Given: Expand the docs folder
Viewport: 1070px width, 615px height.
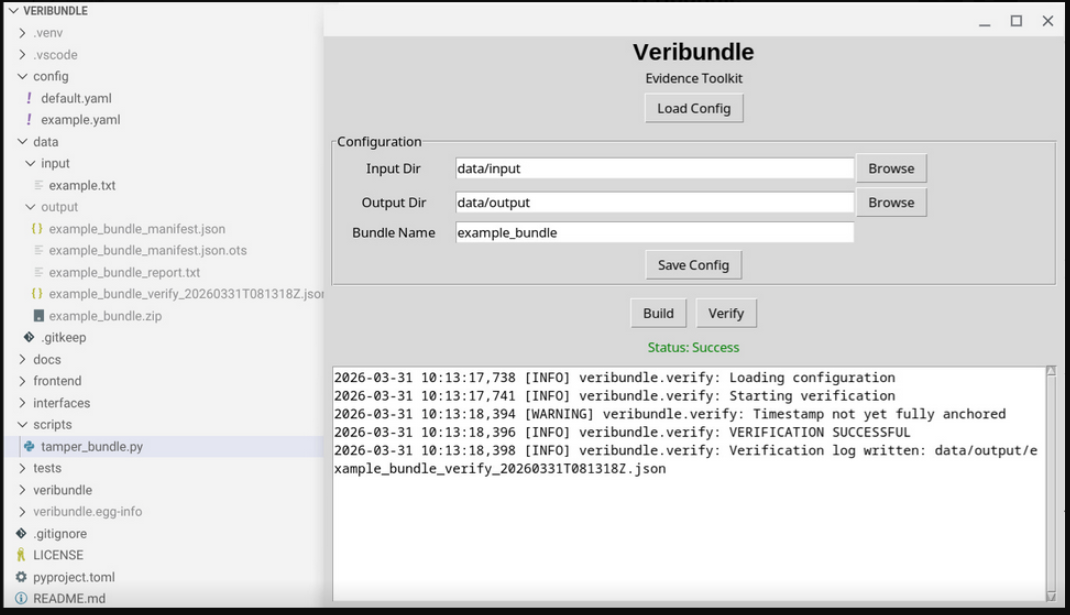Looking at the screenshot, I should pos(22,359).
